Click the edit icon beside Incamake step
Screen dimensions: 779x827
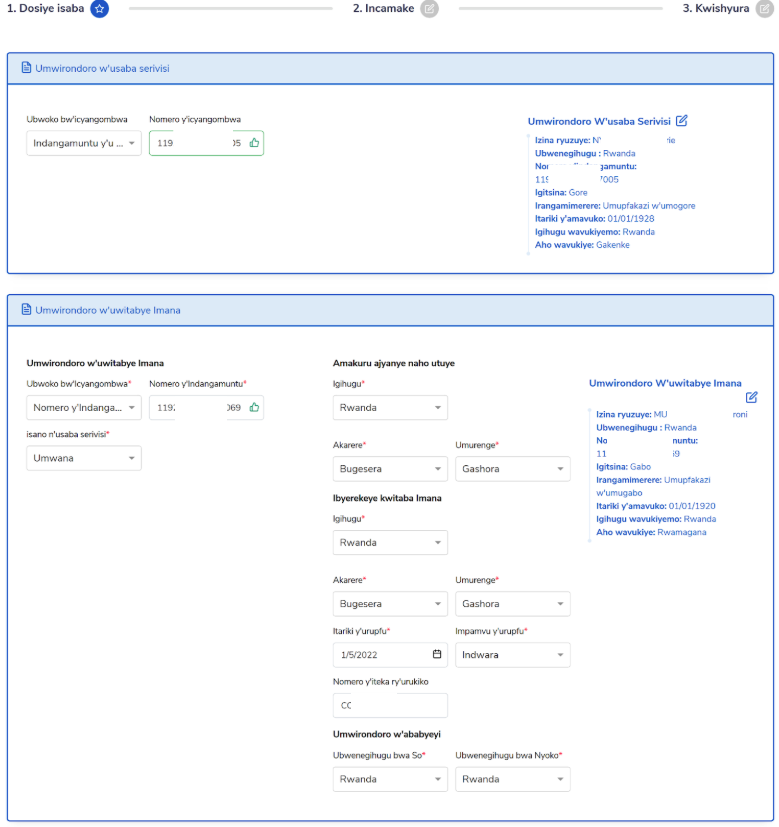[429, 8]
